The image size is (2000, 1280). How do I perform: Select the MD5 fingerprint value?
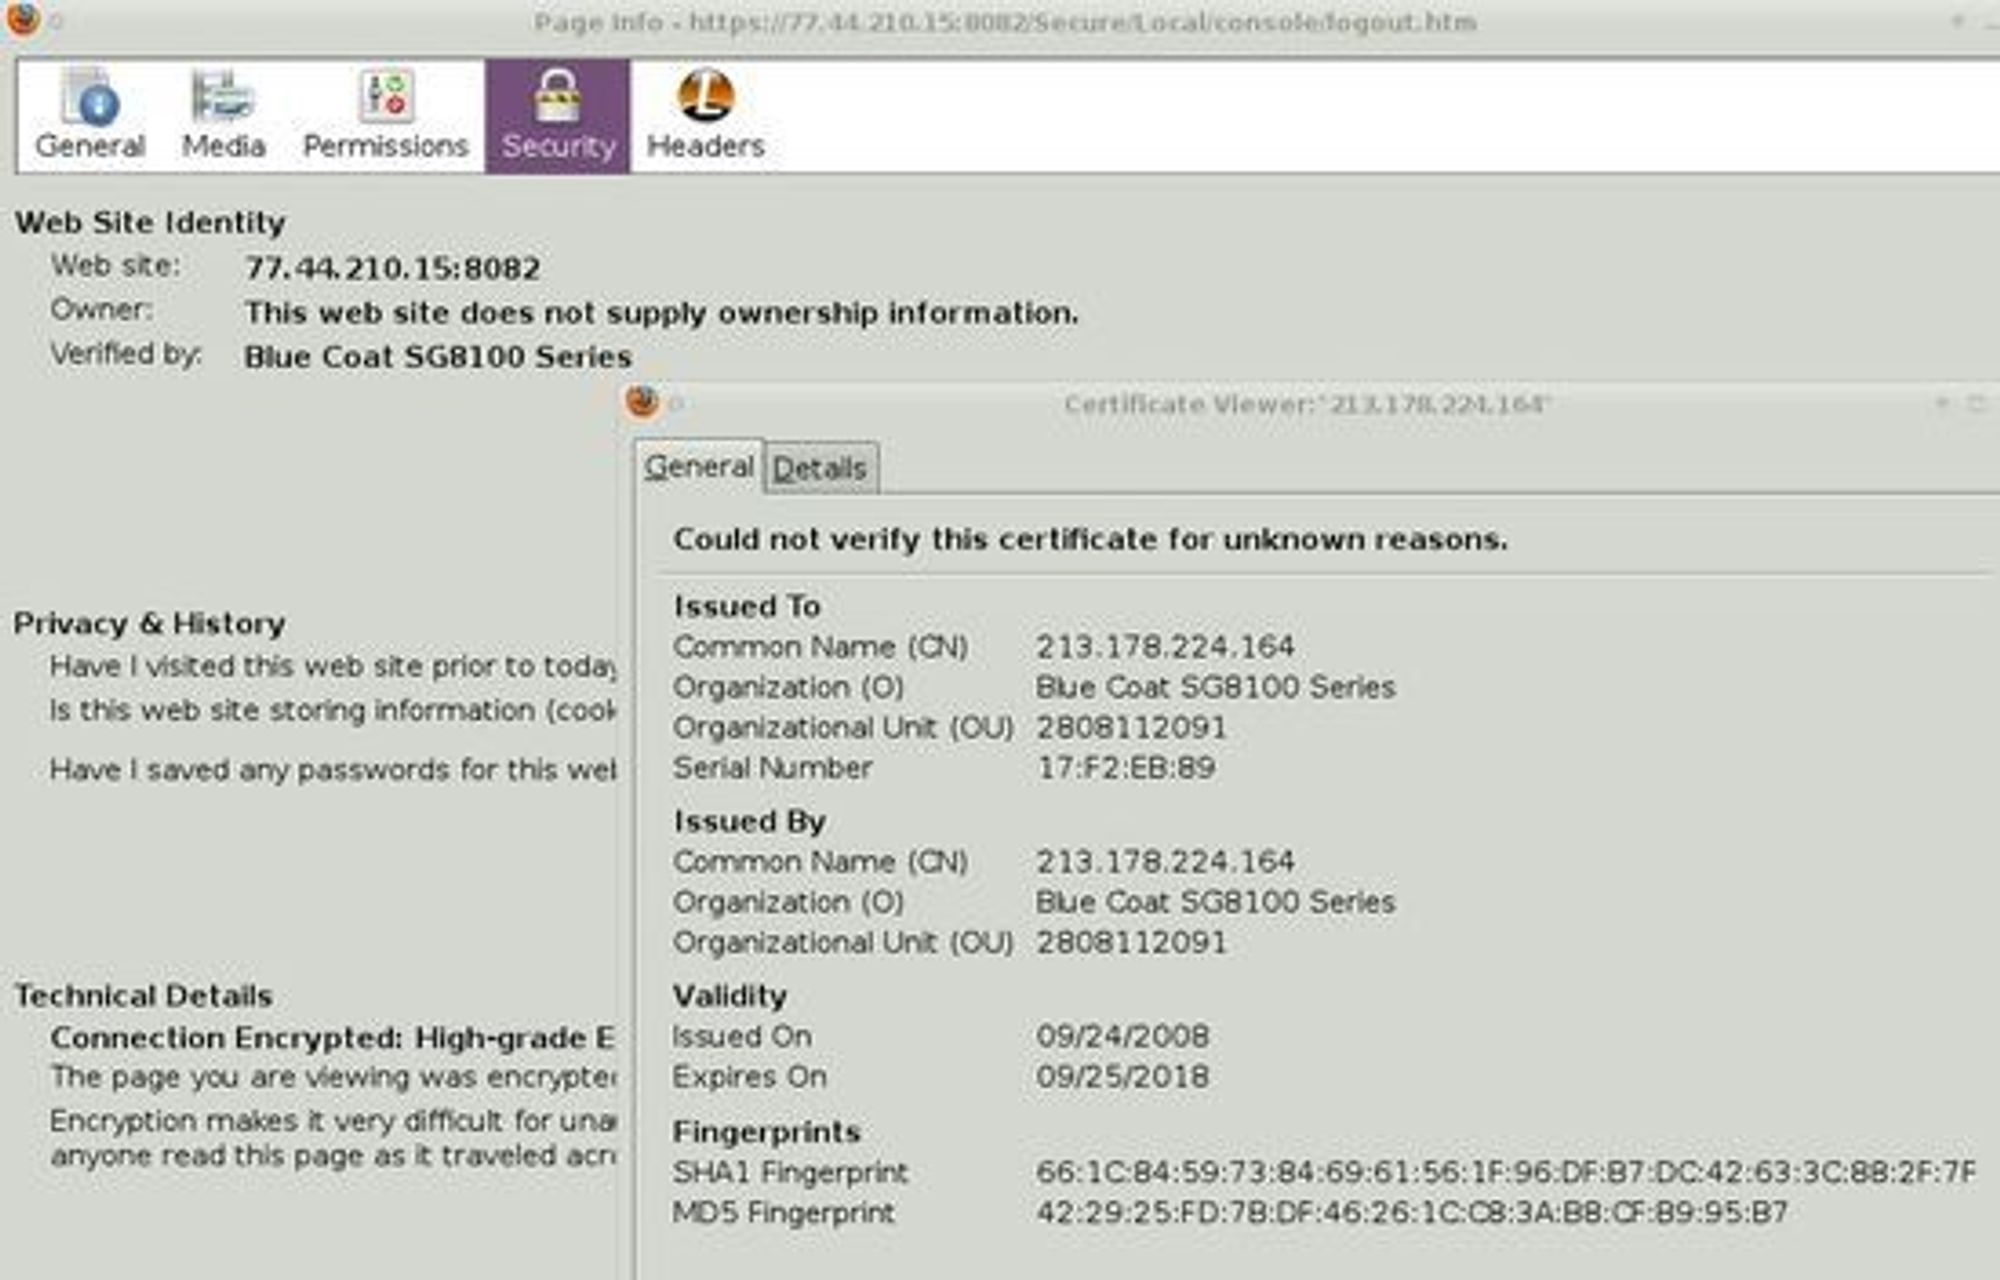[x=1412, y=1213]
